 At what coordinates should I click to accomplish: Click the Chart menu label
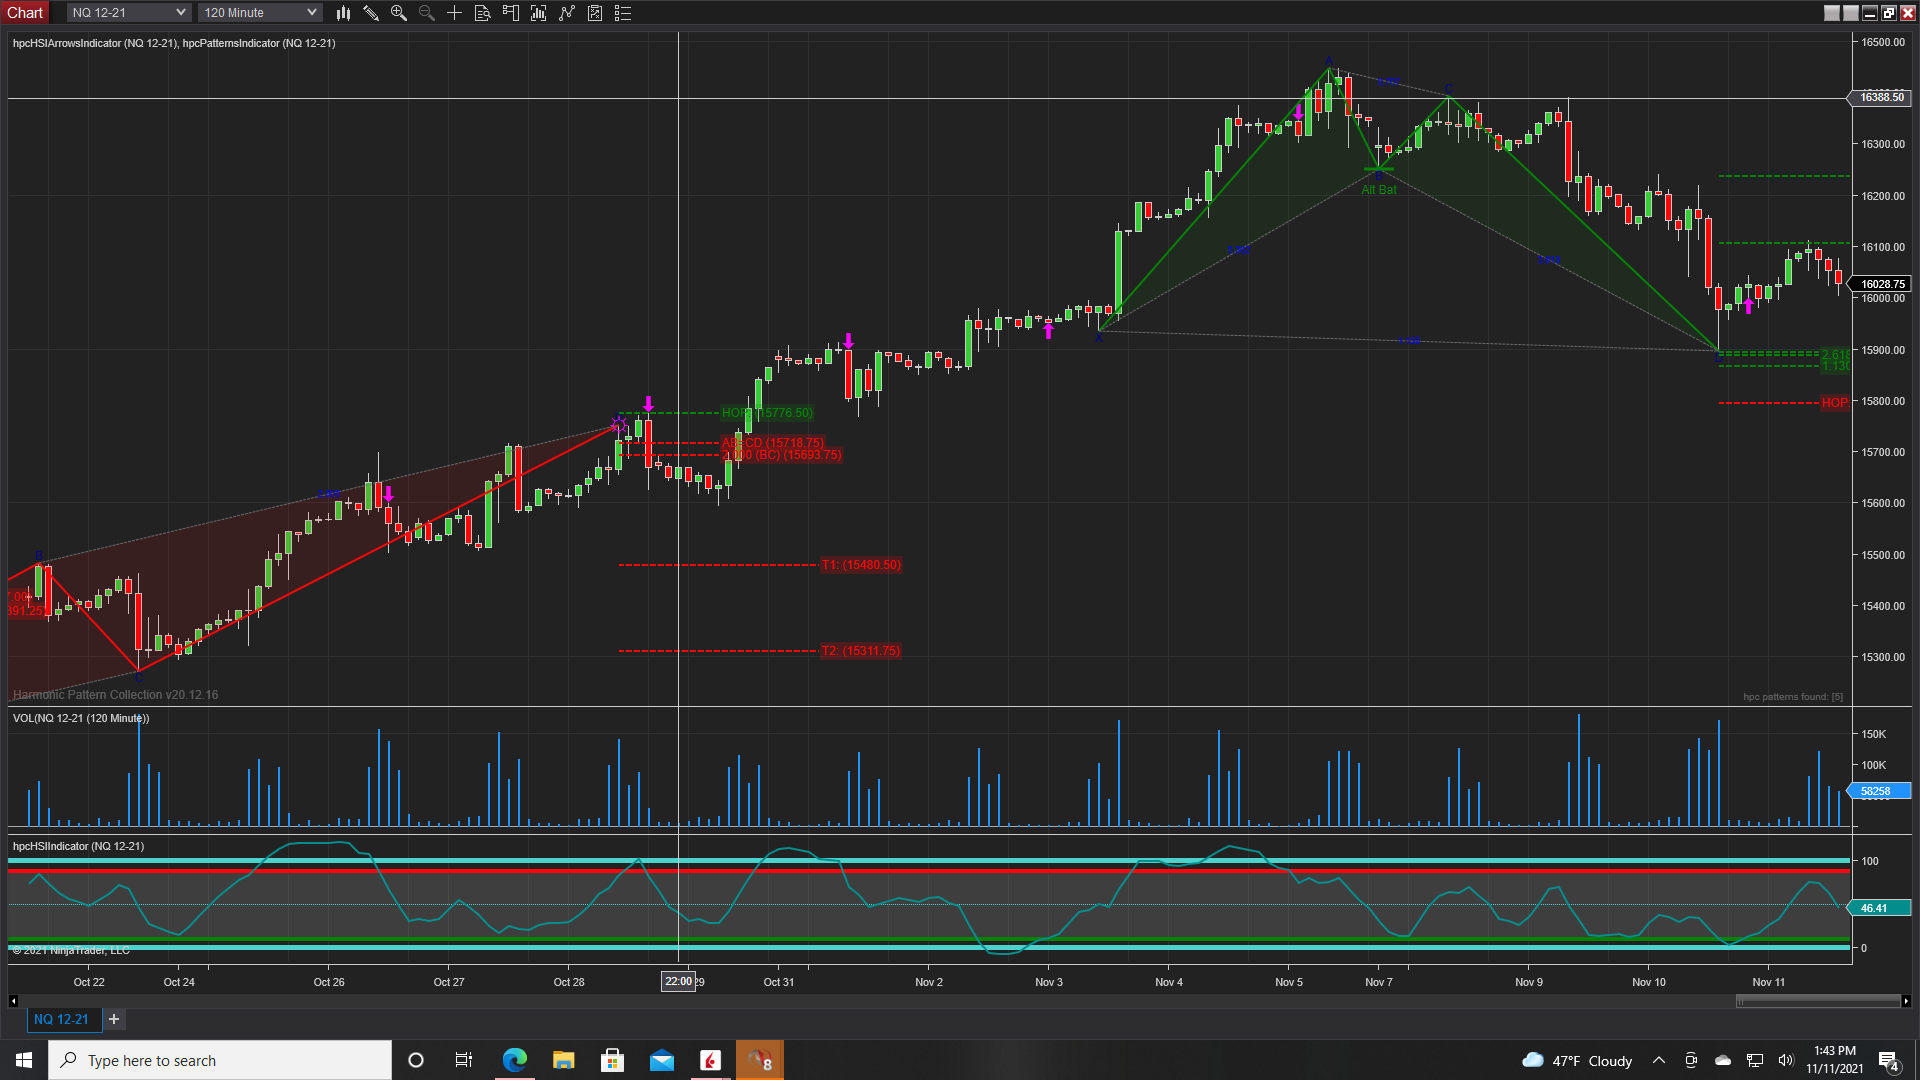(25, 13)
